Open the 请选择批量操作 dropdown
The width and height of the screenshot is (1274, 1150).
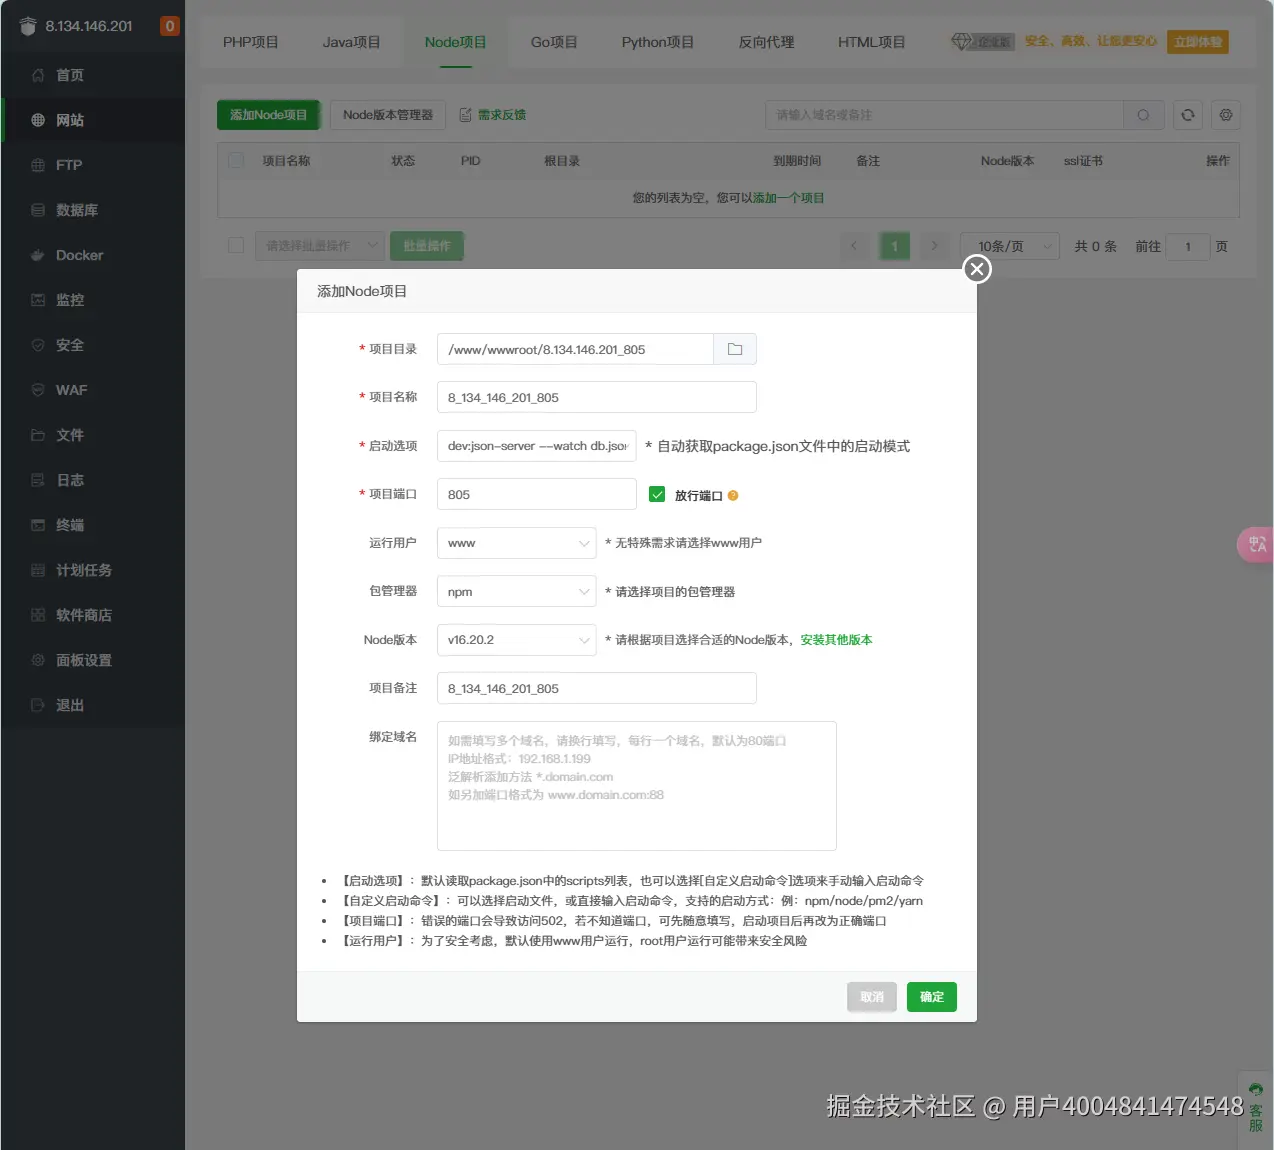[320, 246]
